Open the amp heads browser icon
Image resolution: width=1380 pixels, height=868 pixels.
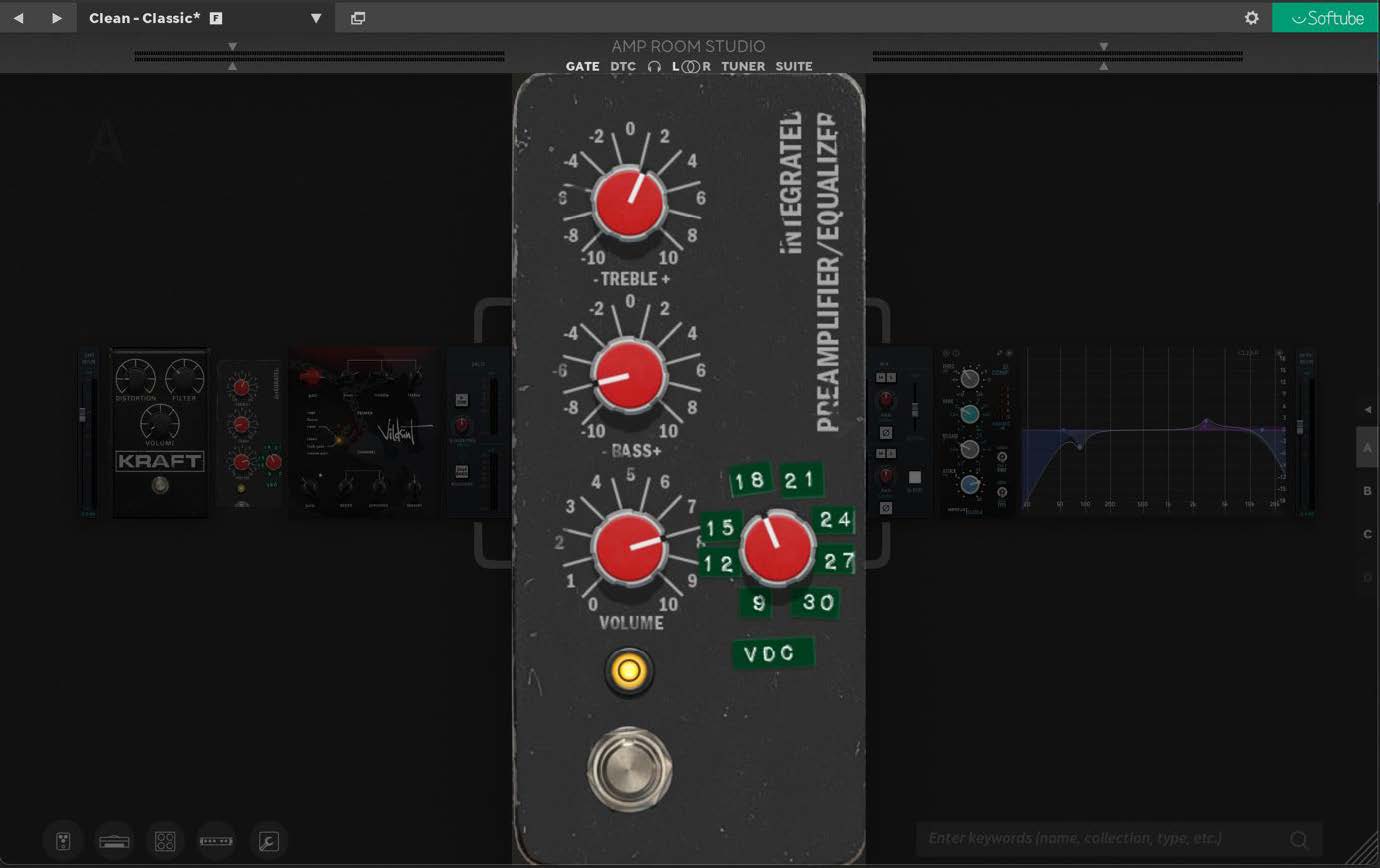coord(114,841)
